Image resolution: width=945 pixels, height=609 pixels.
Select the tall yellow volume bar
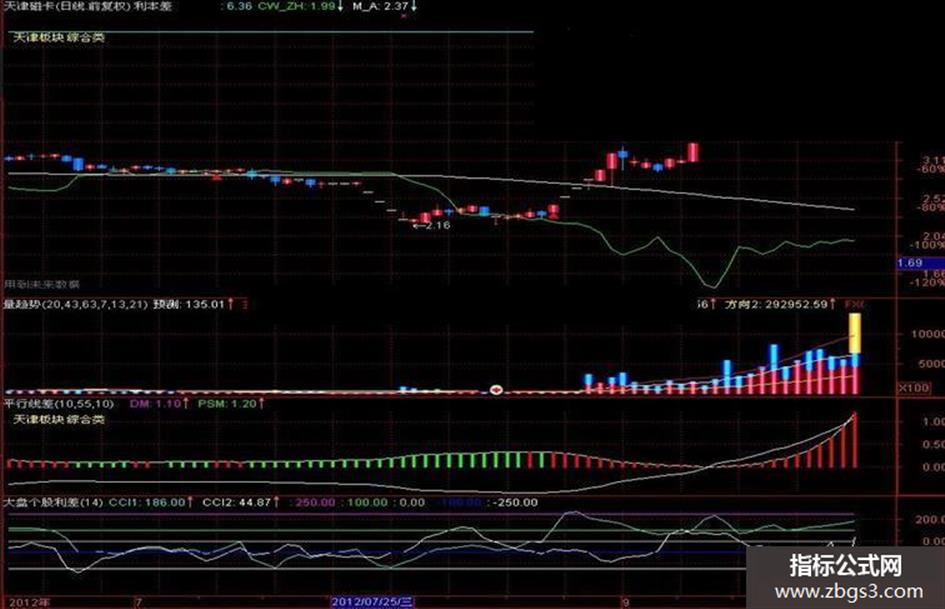[855, 333]
